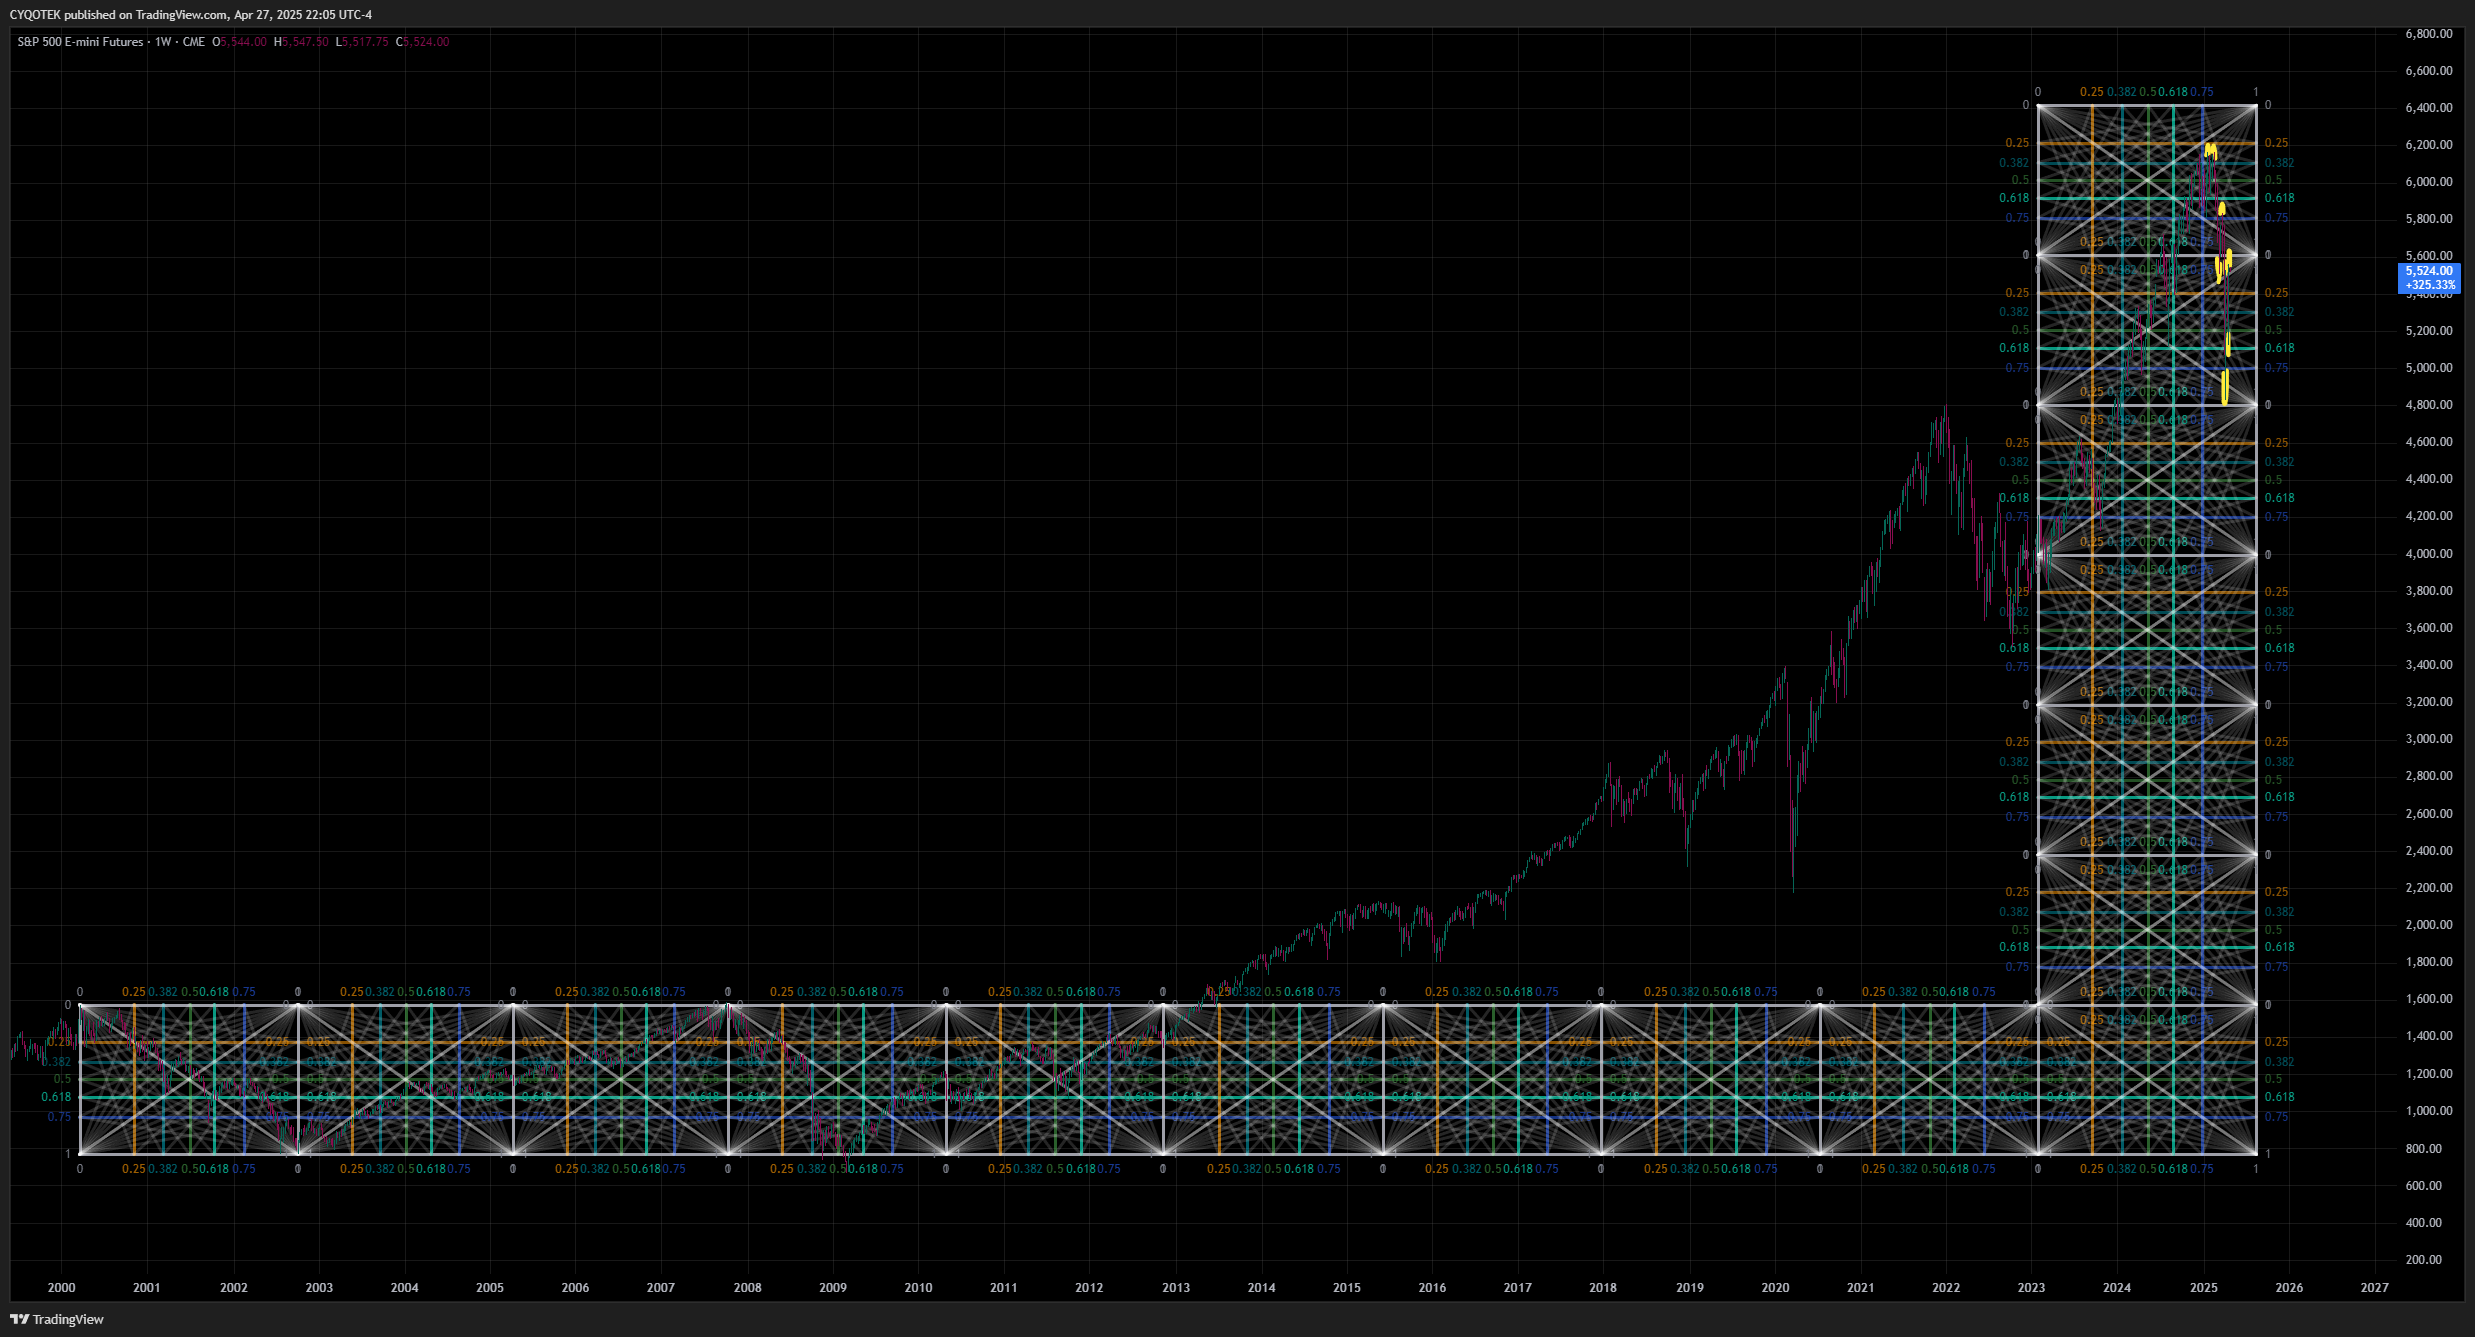The height and width of the screenshot is (1337, 2475).
Task: Click the 3,200.00 price axis label
Action: tap(2429, 702)
